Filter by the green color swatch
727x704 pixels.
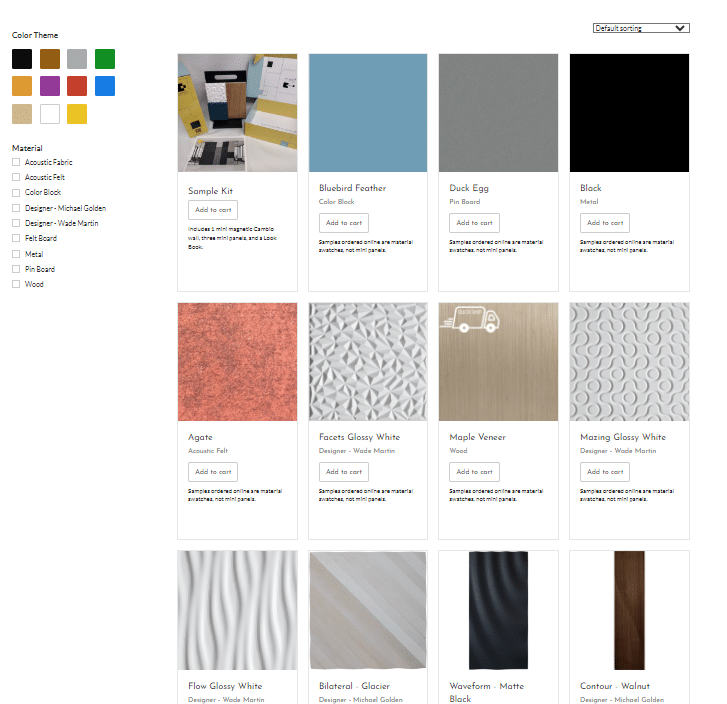pos(105,59)
